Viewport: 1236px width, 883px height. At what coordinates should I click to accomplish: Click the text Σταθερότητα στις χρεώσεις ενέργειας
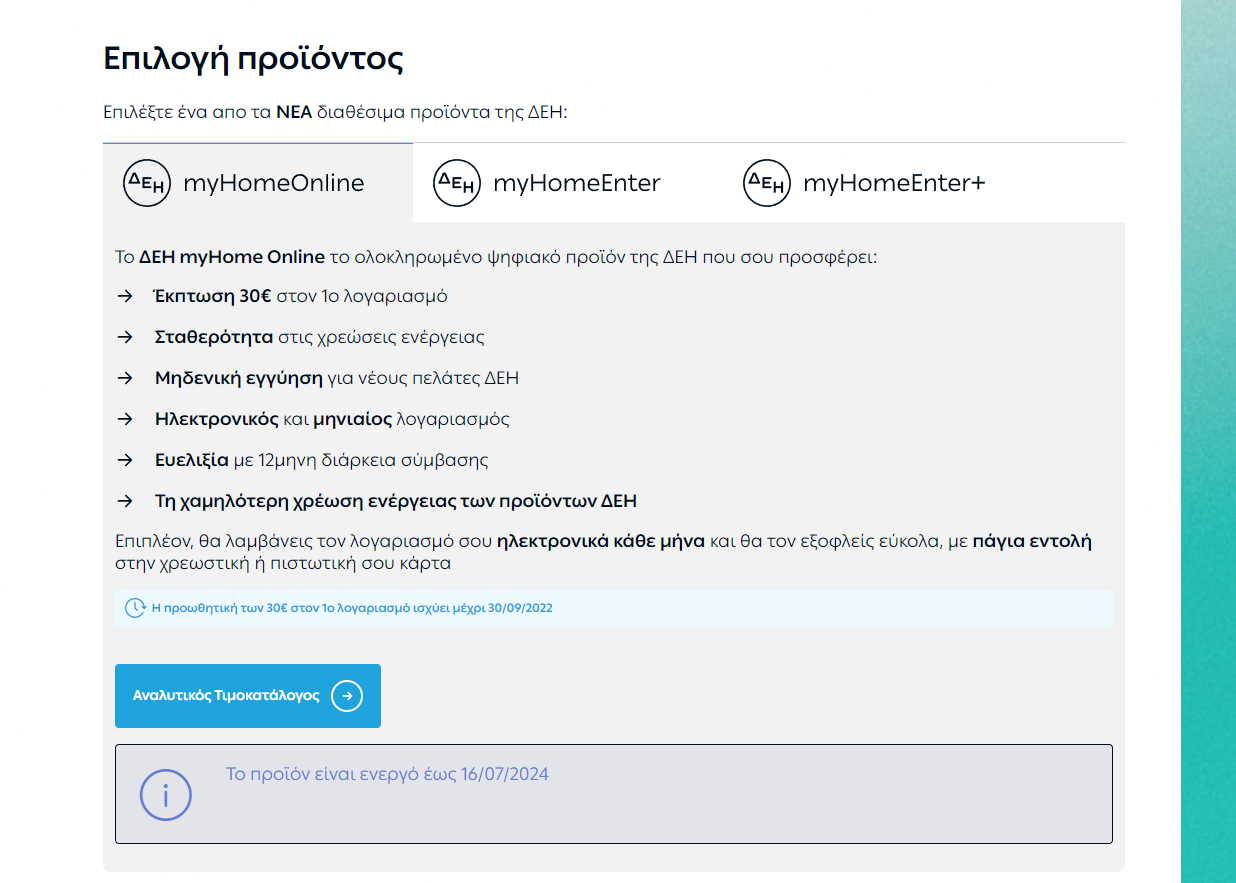(x=319, y=338)
